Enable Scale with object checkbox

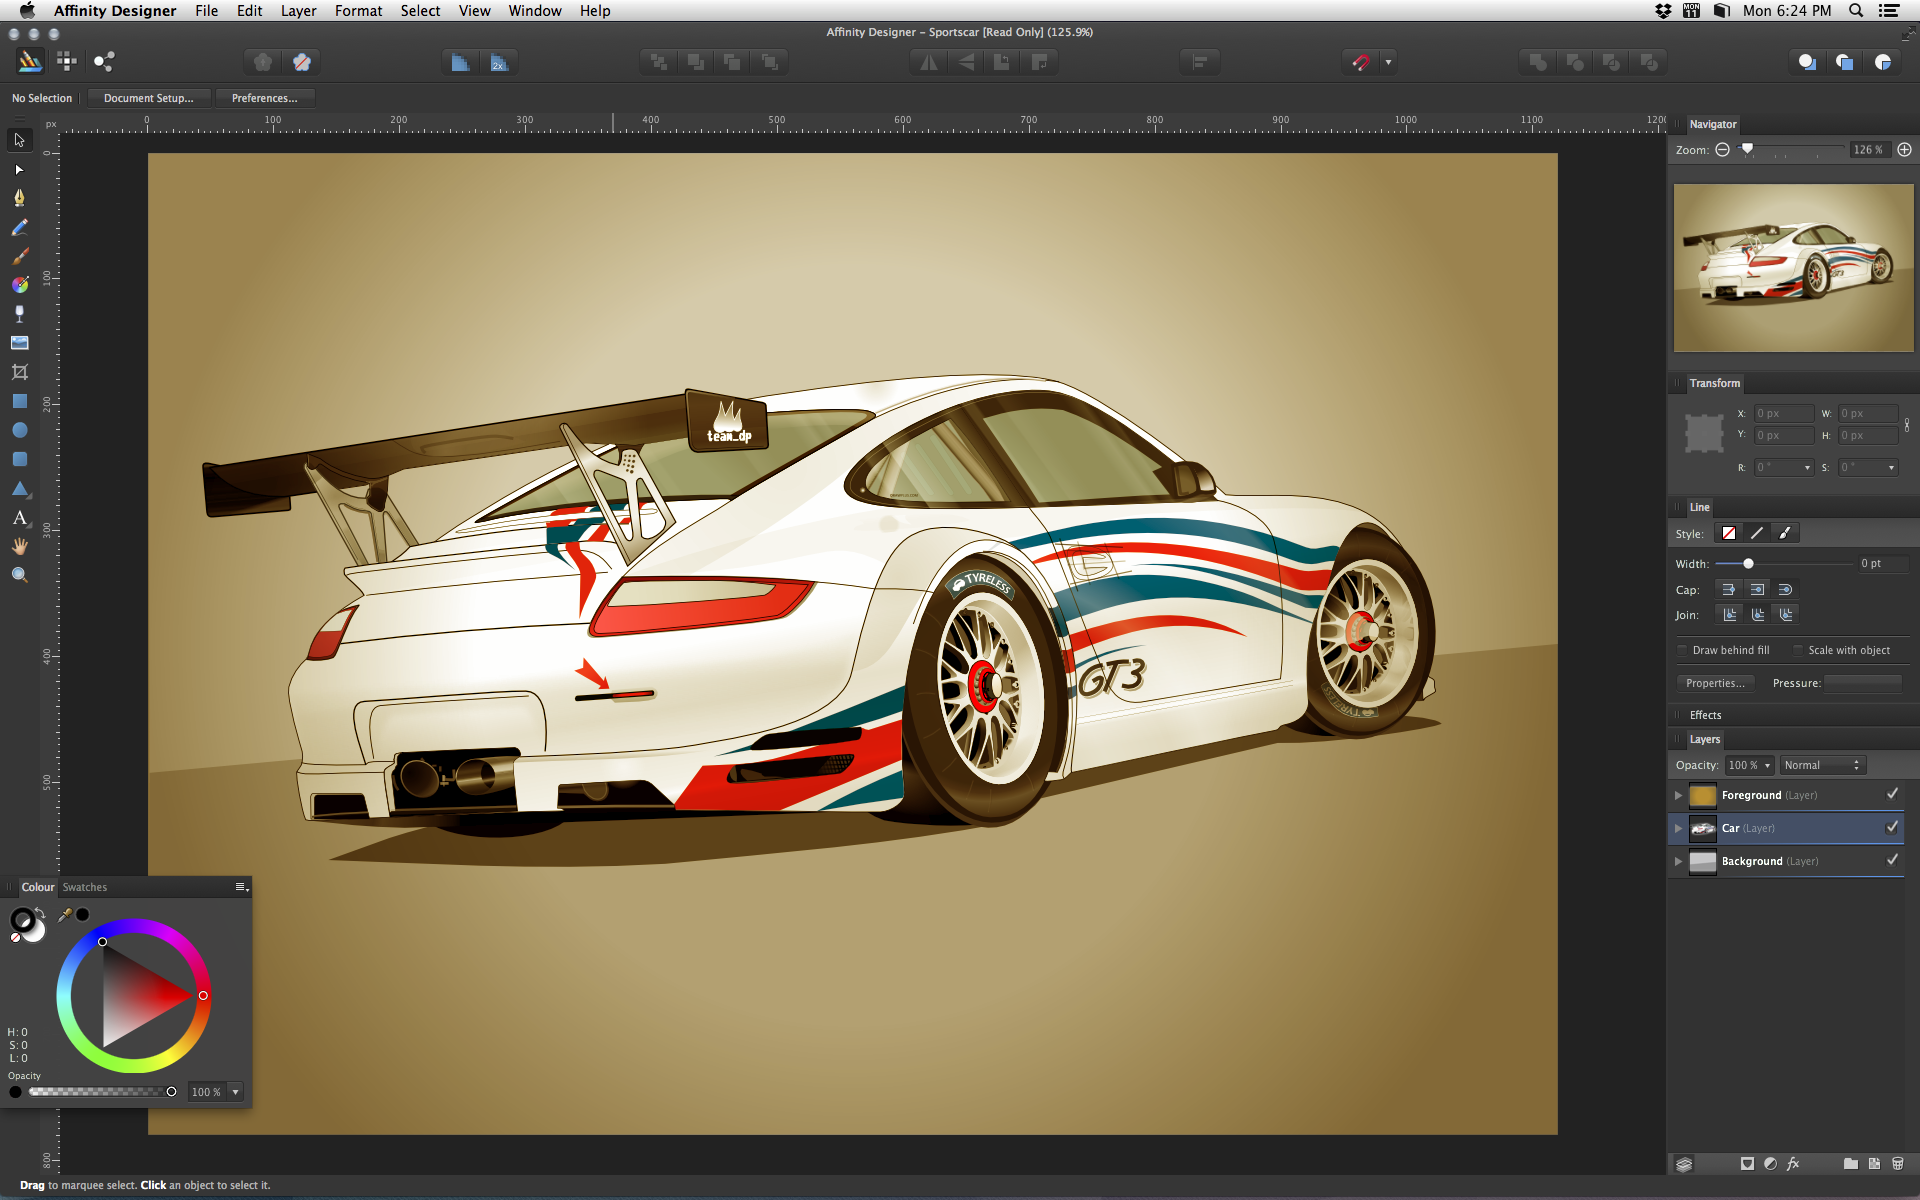coord(1798,650)
